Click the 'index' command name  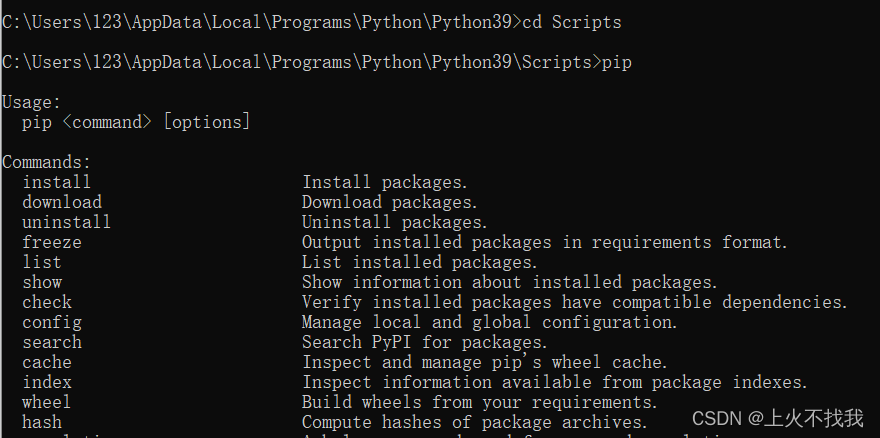[x=47, y=383]
